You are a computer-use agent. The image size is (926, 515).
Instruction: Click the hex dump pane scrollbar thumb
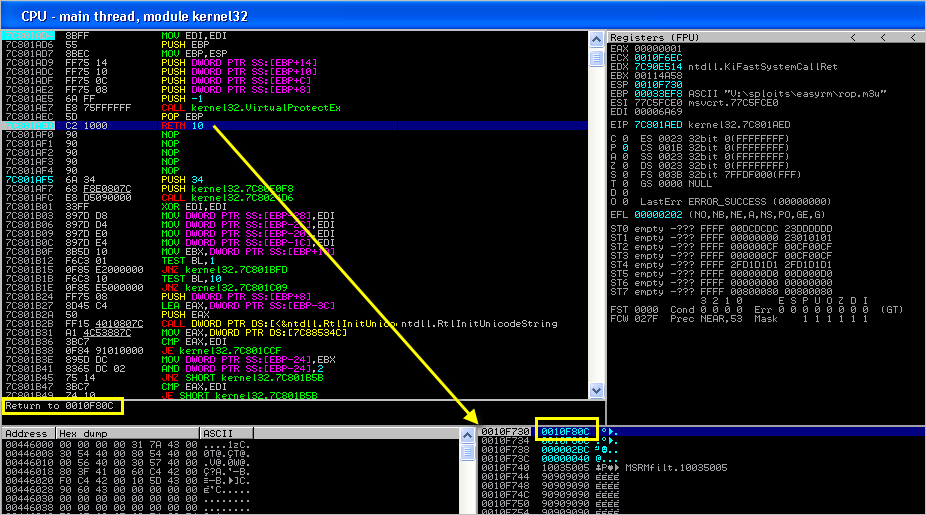[467, 452]
